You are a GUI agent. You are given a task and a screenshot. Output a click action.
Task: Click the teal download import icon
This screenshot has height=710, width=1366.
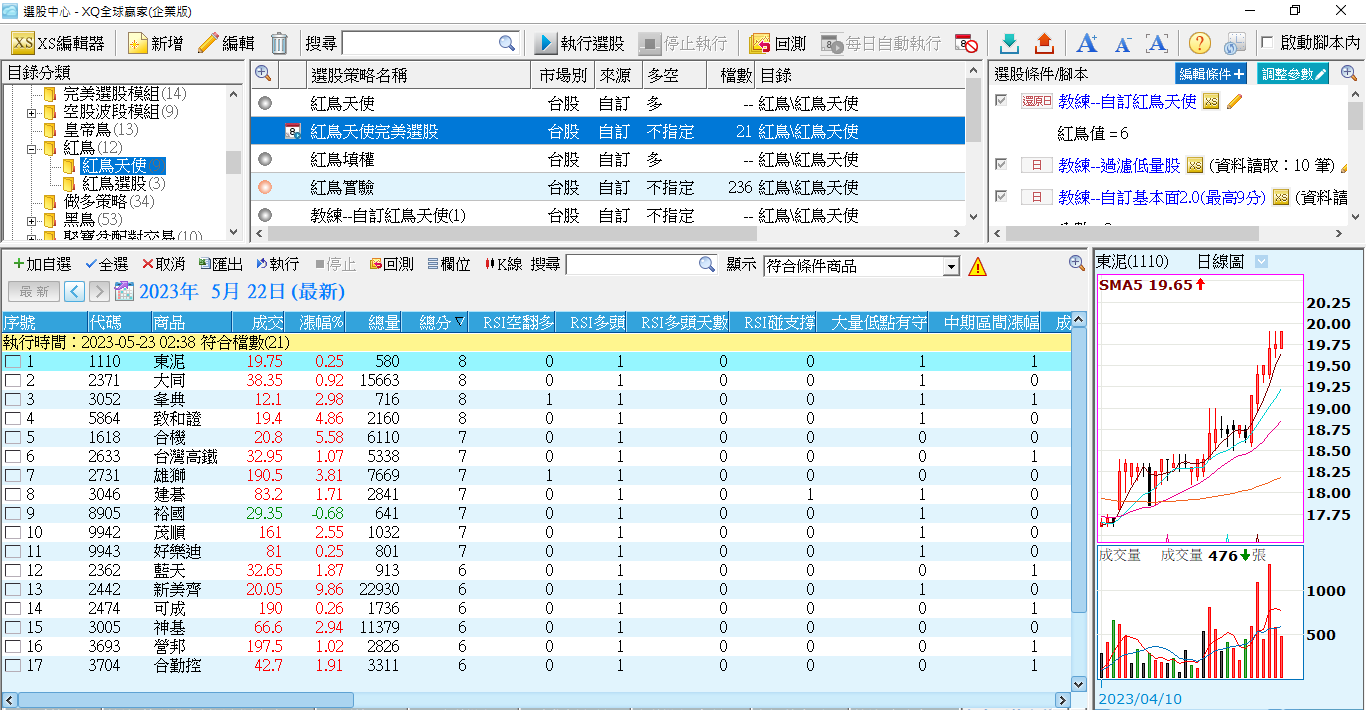(x=1010, y=44)
